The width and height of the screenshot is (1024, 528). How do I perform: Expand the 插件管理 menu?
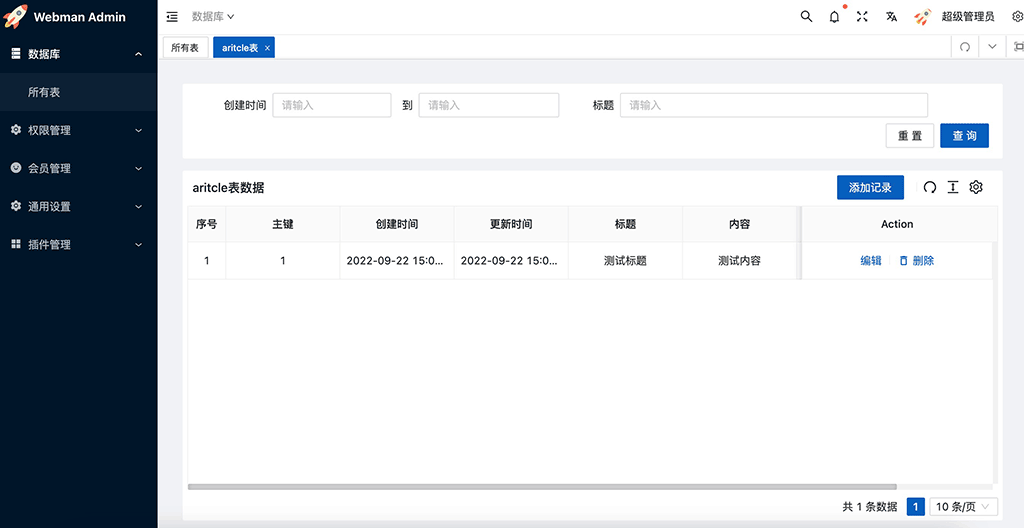coord(138,245)
